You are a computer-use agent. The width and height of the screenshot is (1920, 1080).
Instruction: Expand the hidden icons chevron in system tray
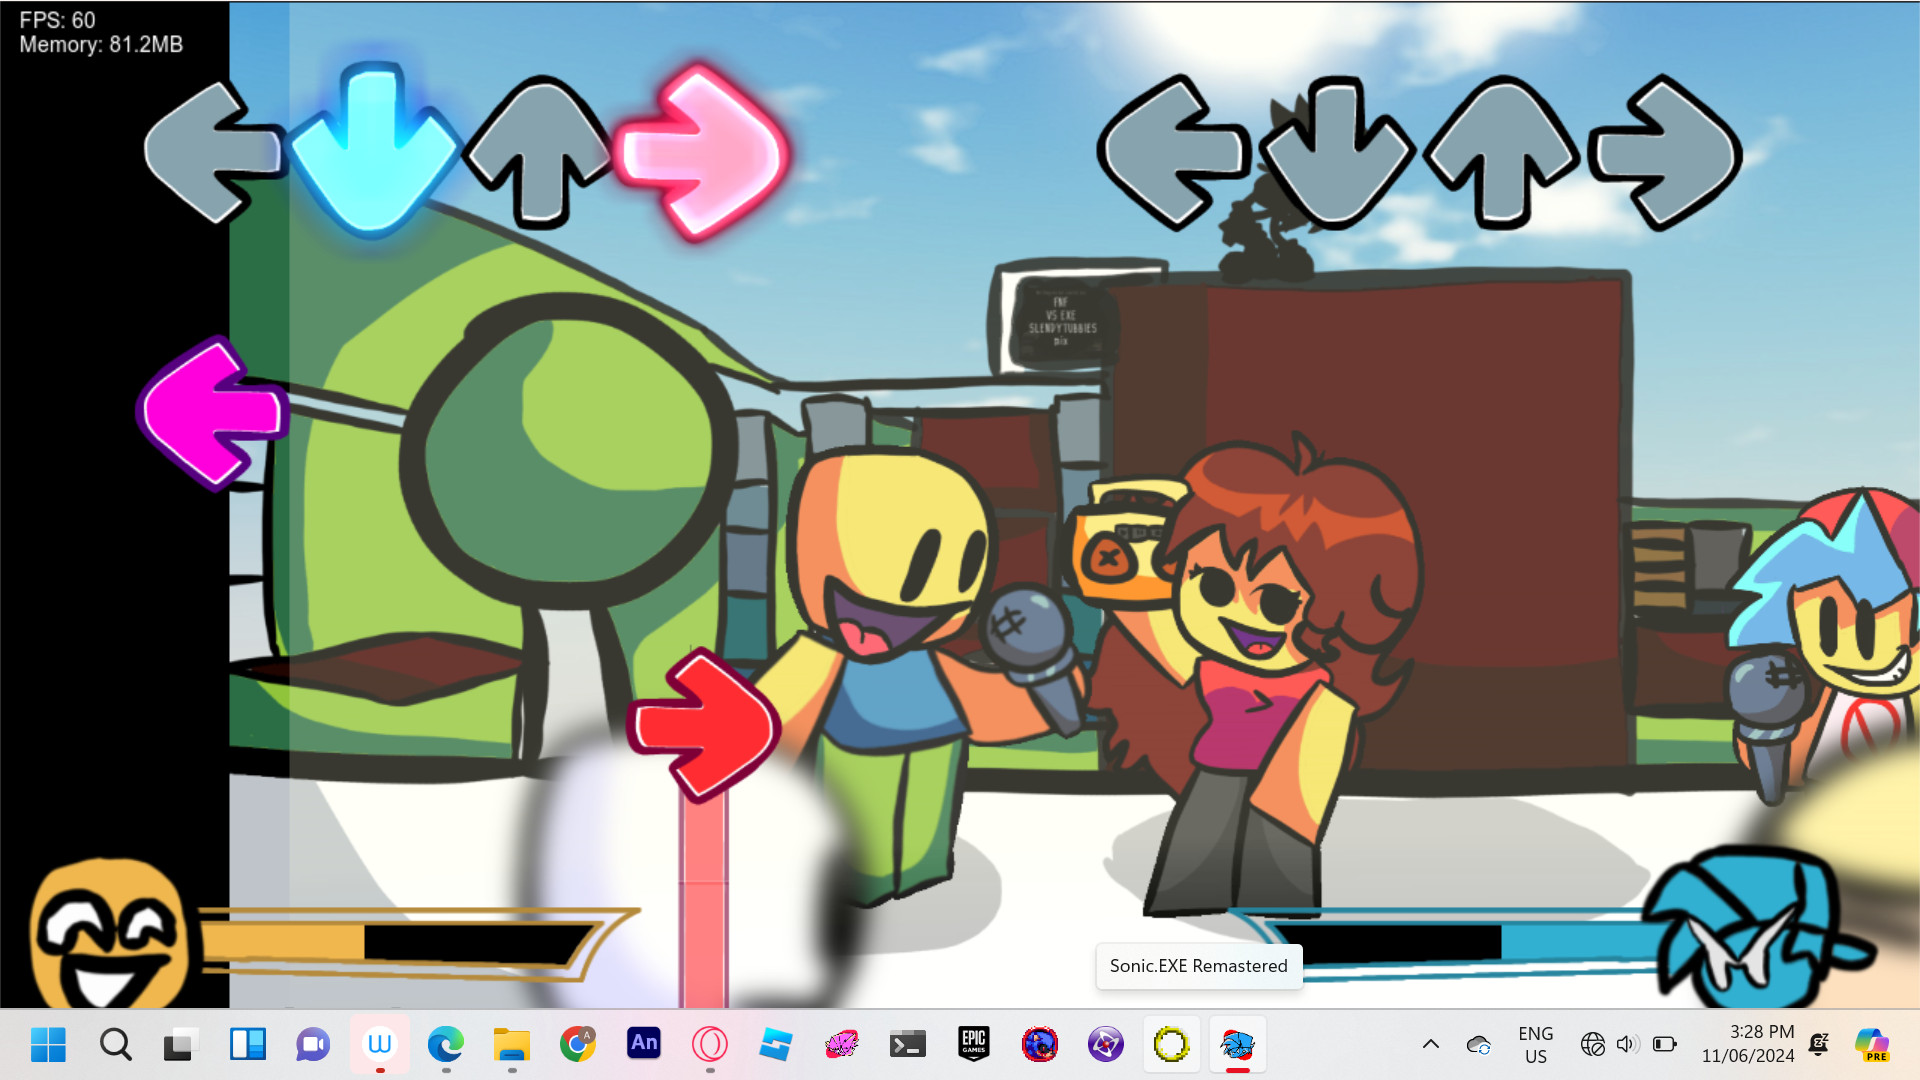point(1431,1044)
